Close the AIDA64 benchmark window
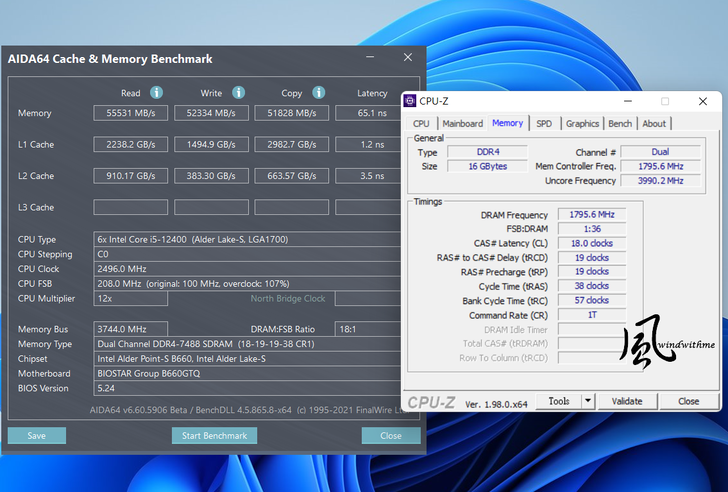 click(407, 59)
